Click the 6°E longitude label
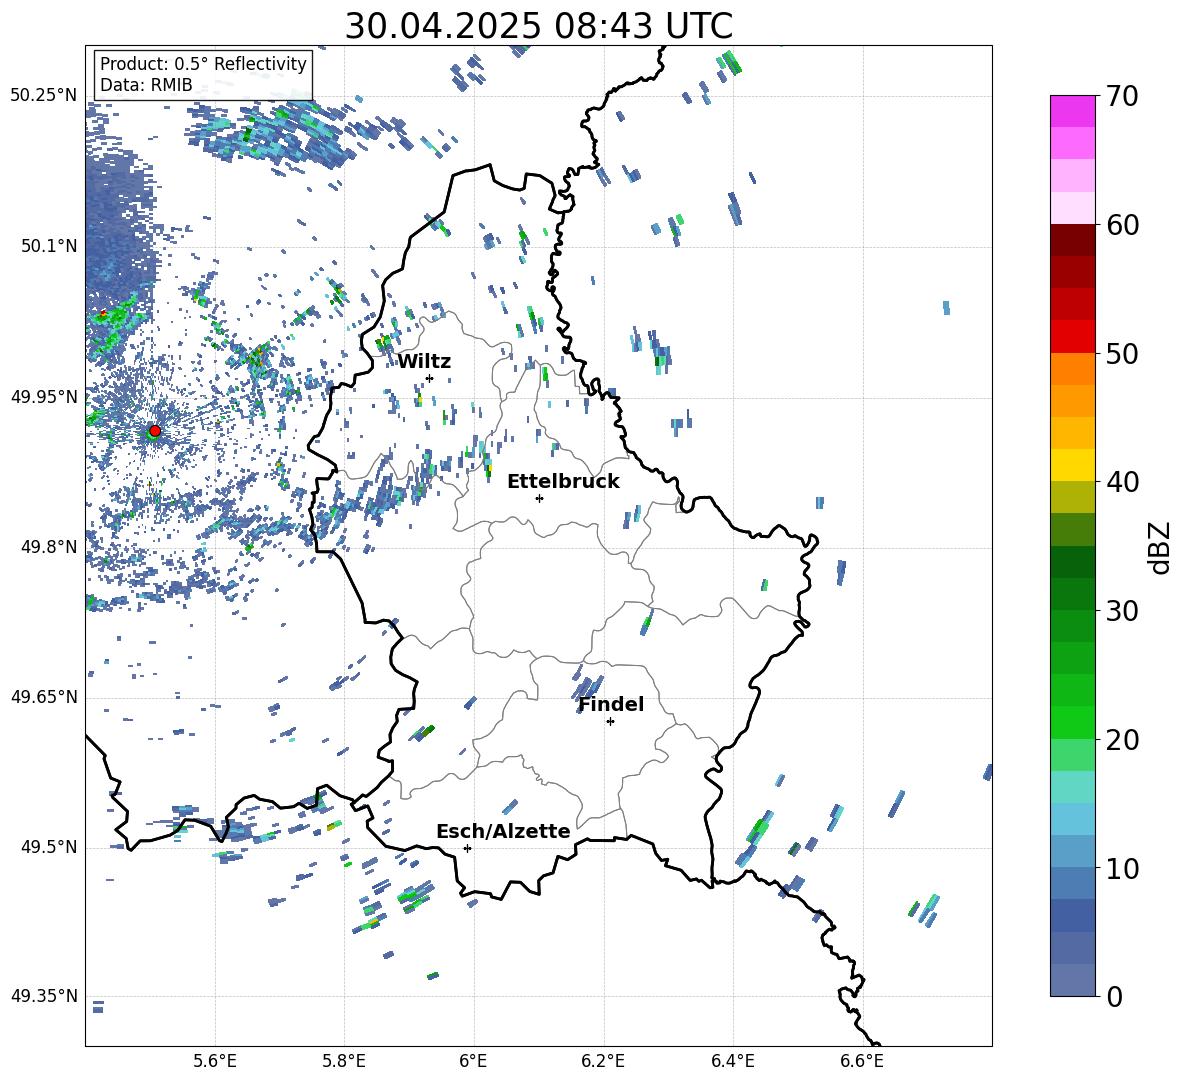1184x1081 pixels. [473, 1061]
